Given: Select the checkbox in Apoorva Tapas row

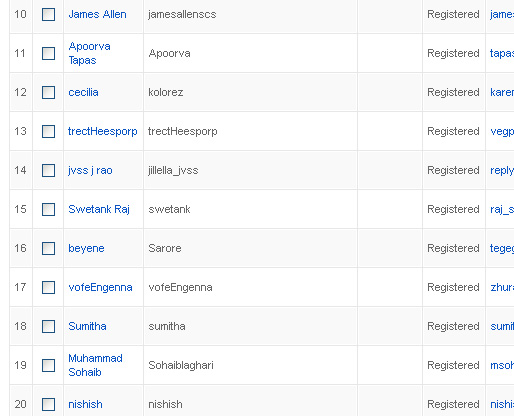Looking at the screenshot, I should (48, 53).
